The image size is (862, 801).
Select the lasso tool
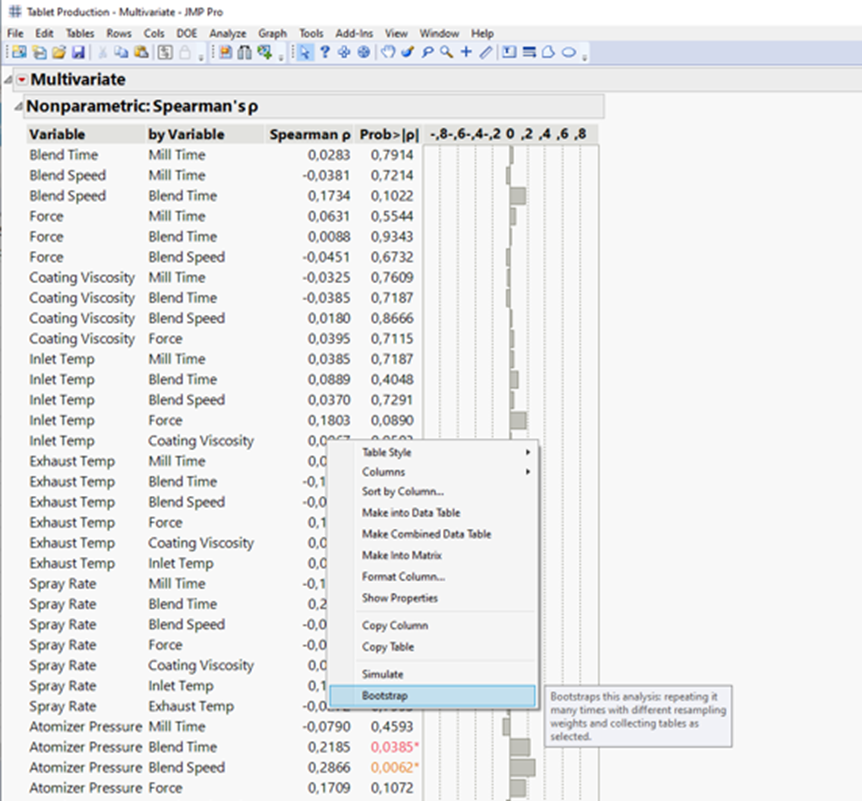(x=426, y=52)
